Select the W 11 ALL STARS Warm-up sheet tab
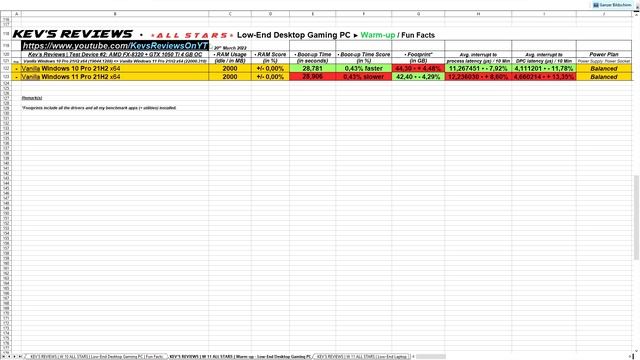640x360 pixels. click(240, 357)
